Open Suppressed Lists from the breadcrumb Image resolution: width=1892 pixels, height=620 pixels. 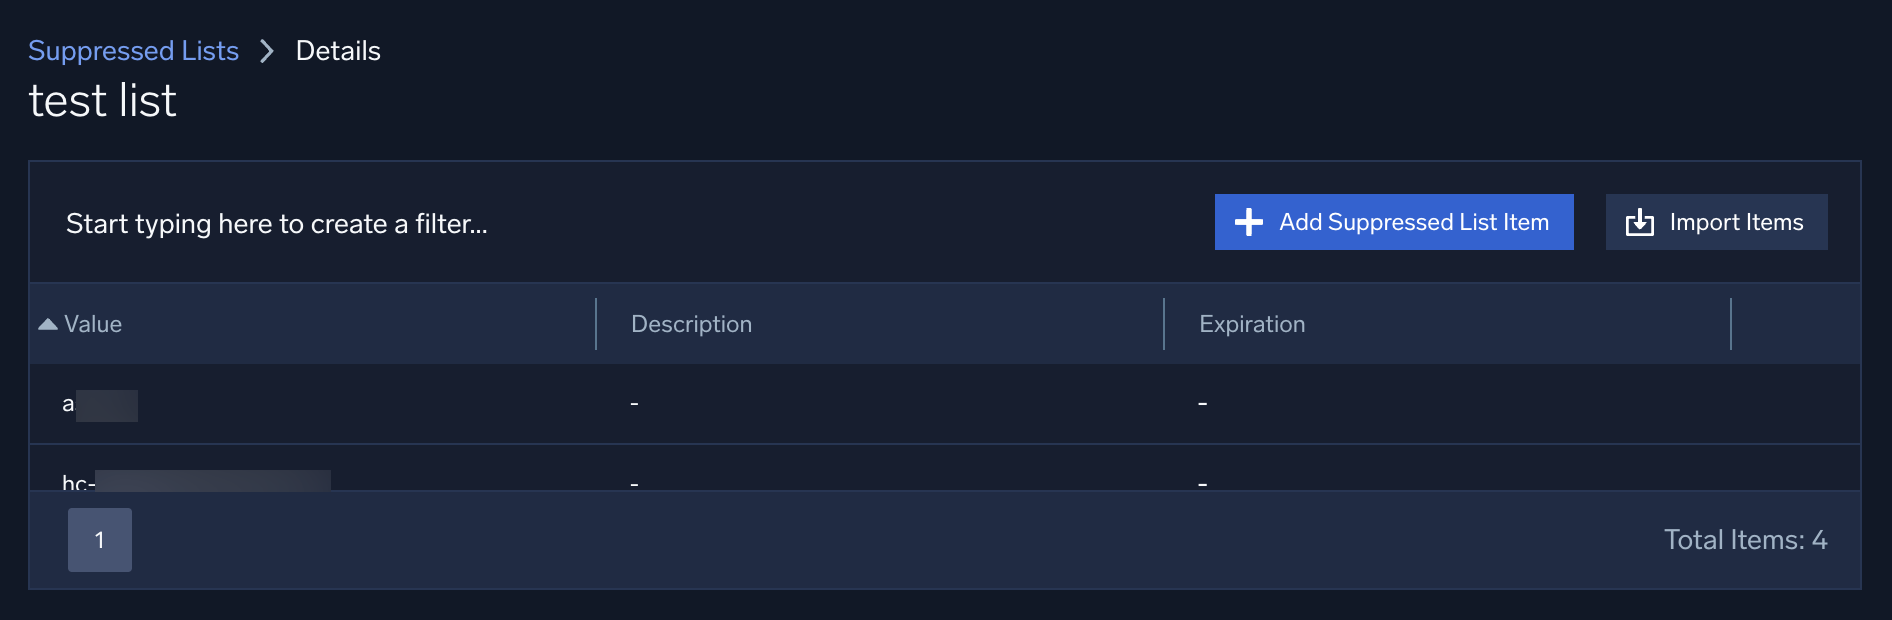[x=133, y=50]
